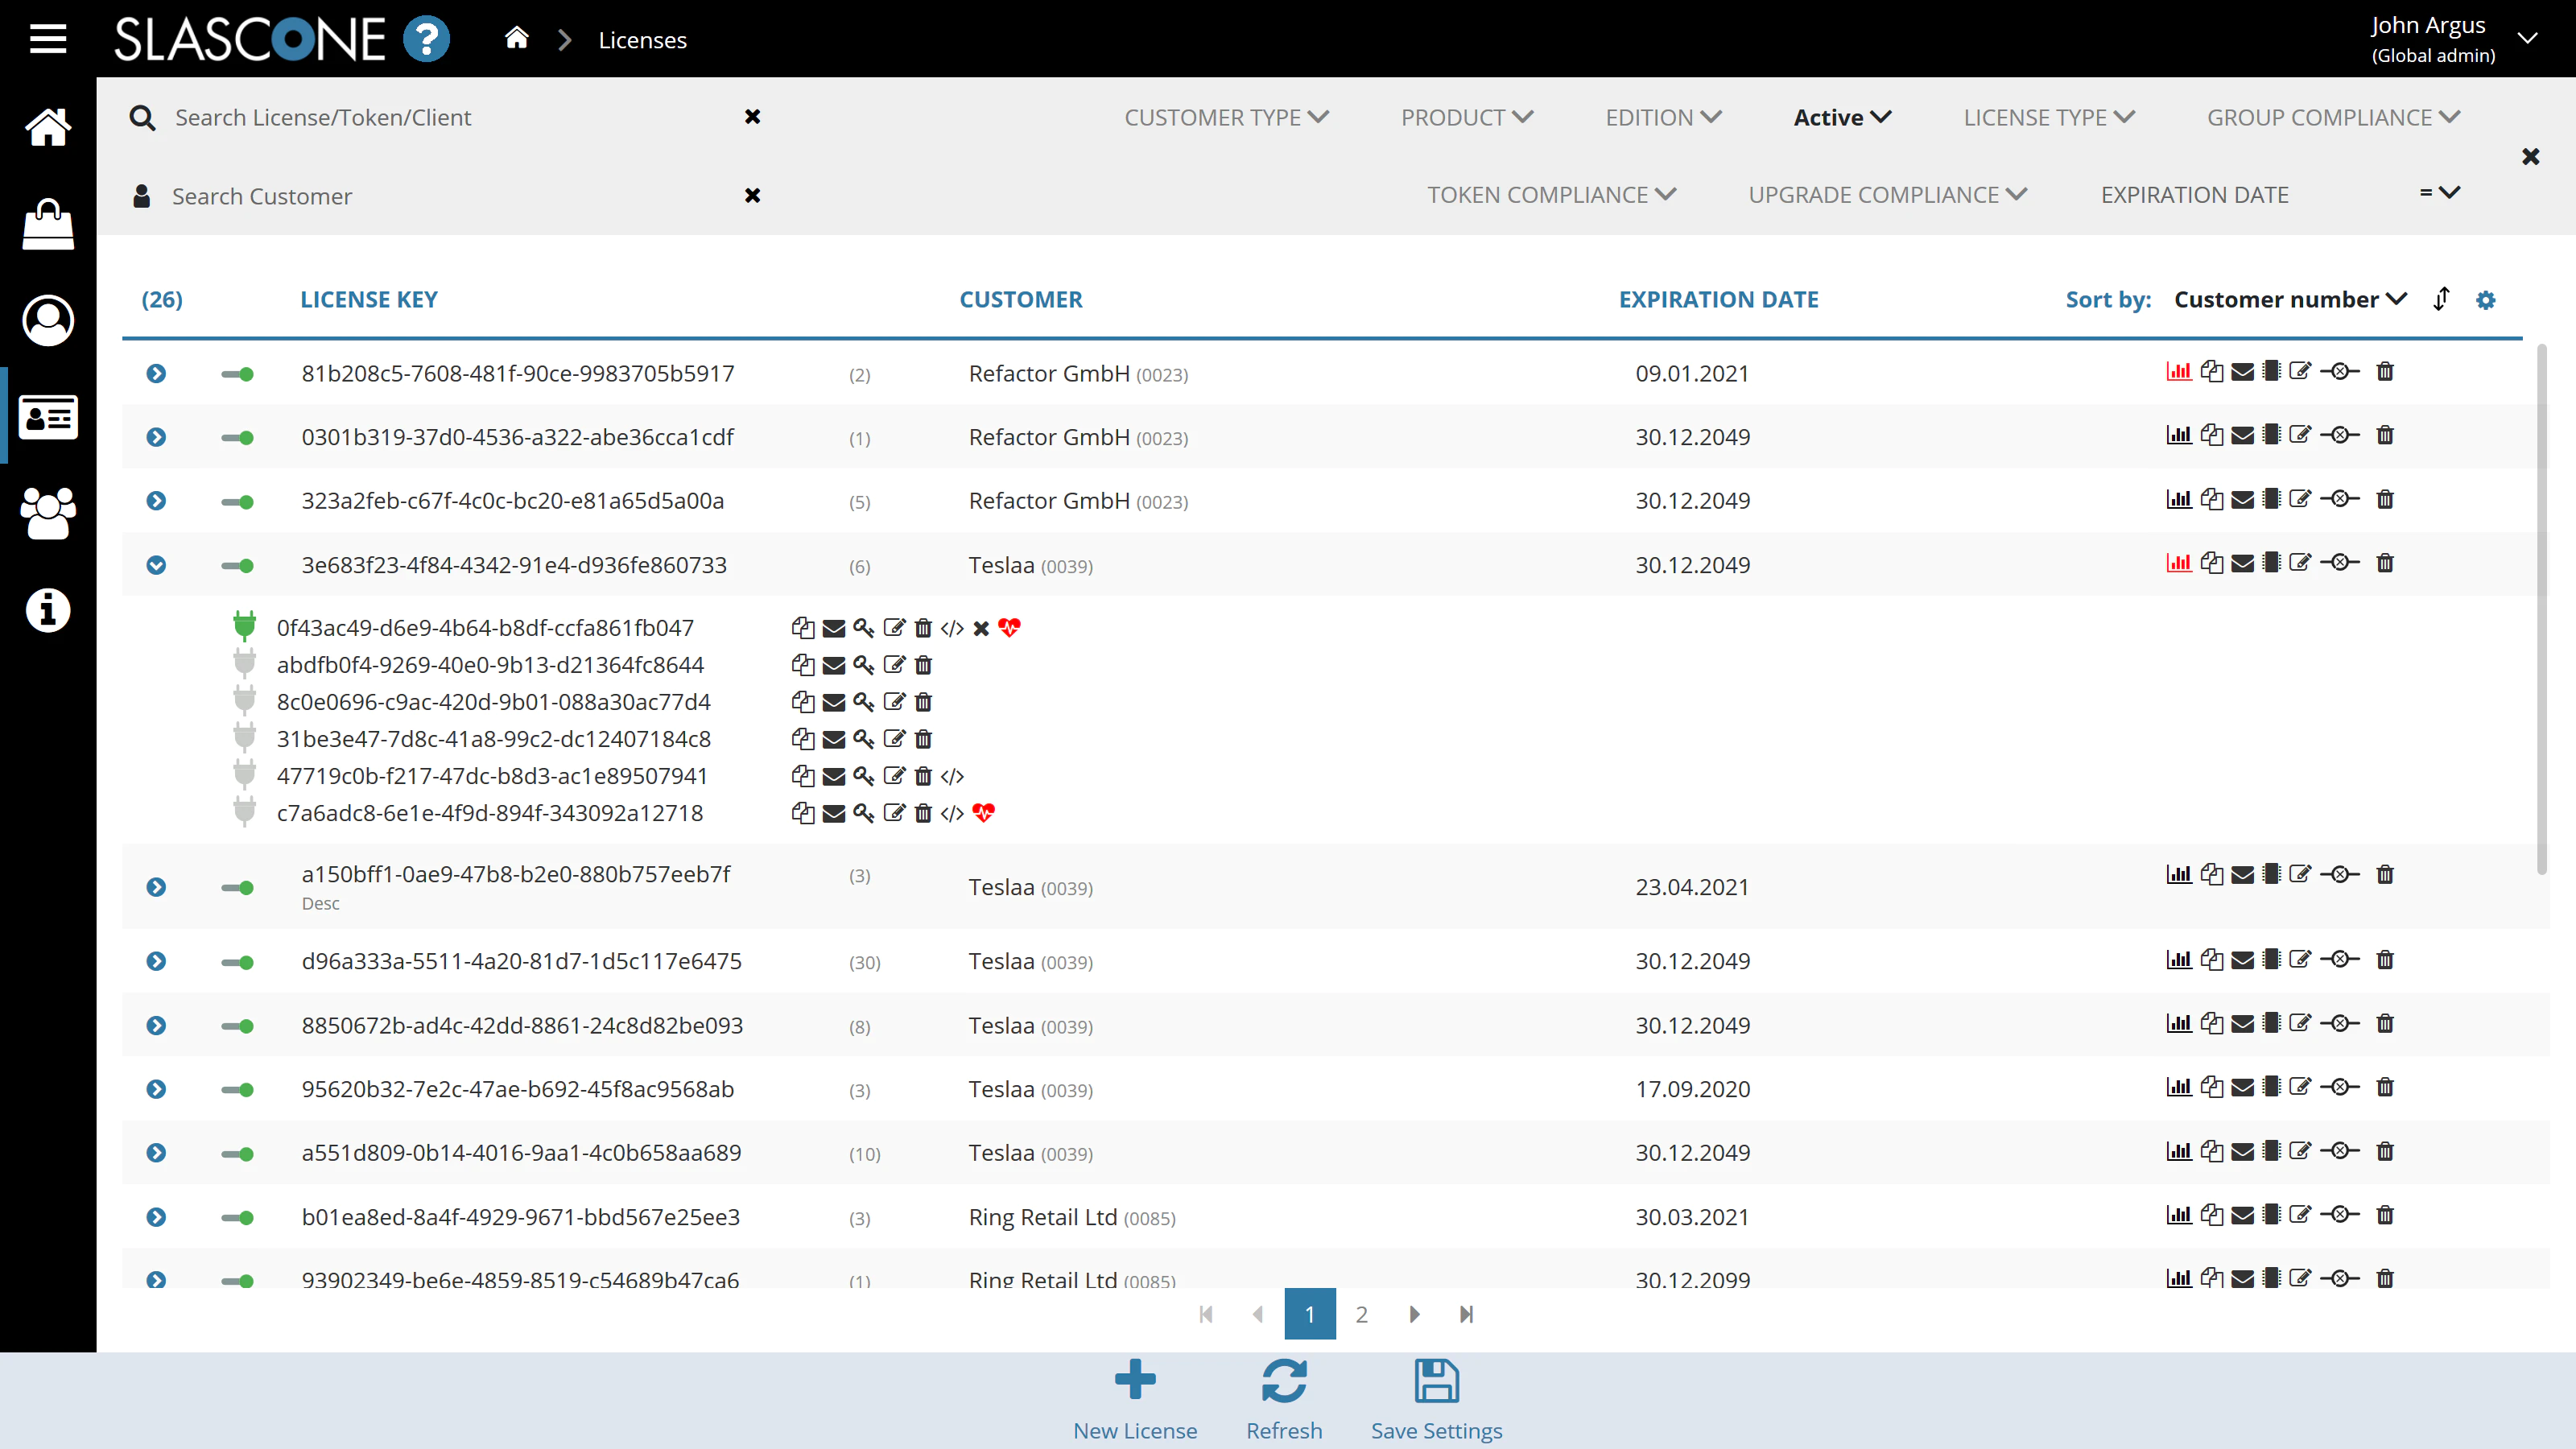Open the GROUP COMPLIANCE filter dropdown
This screenshot has width=2576, height=1449.
tap(2333, 117)
